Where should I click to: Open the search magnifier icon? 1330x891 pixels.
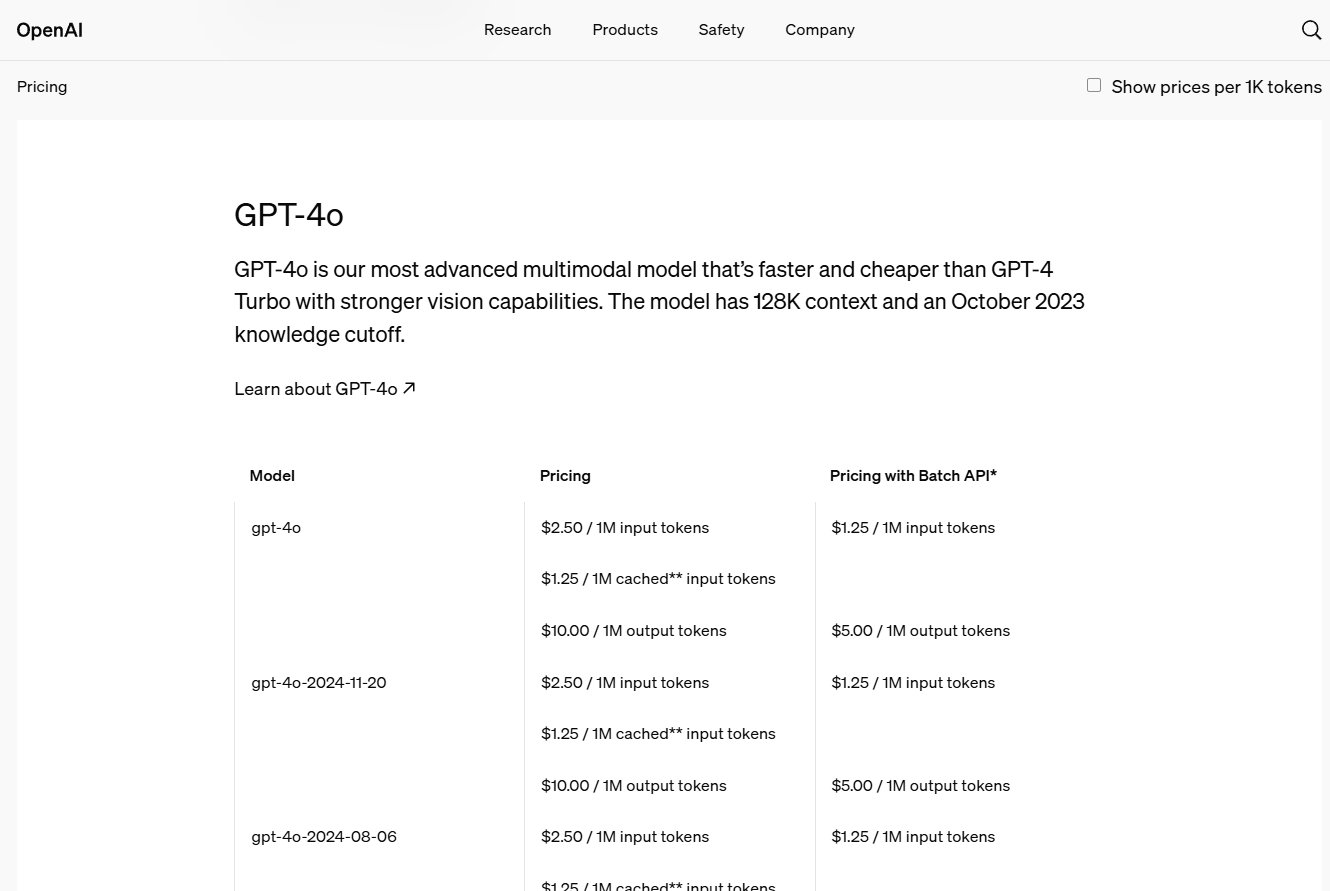point(1311,30)
